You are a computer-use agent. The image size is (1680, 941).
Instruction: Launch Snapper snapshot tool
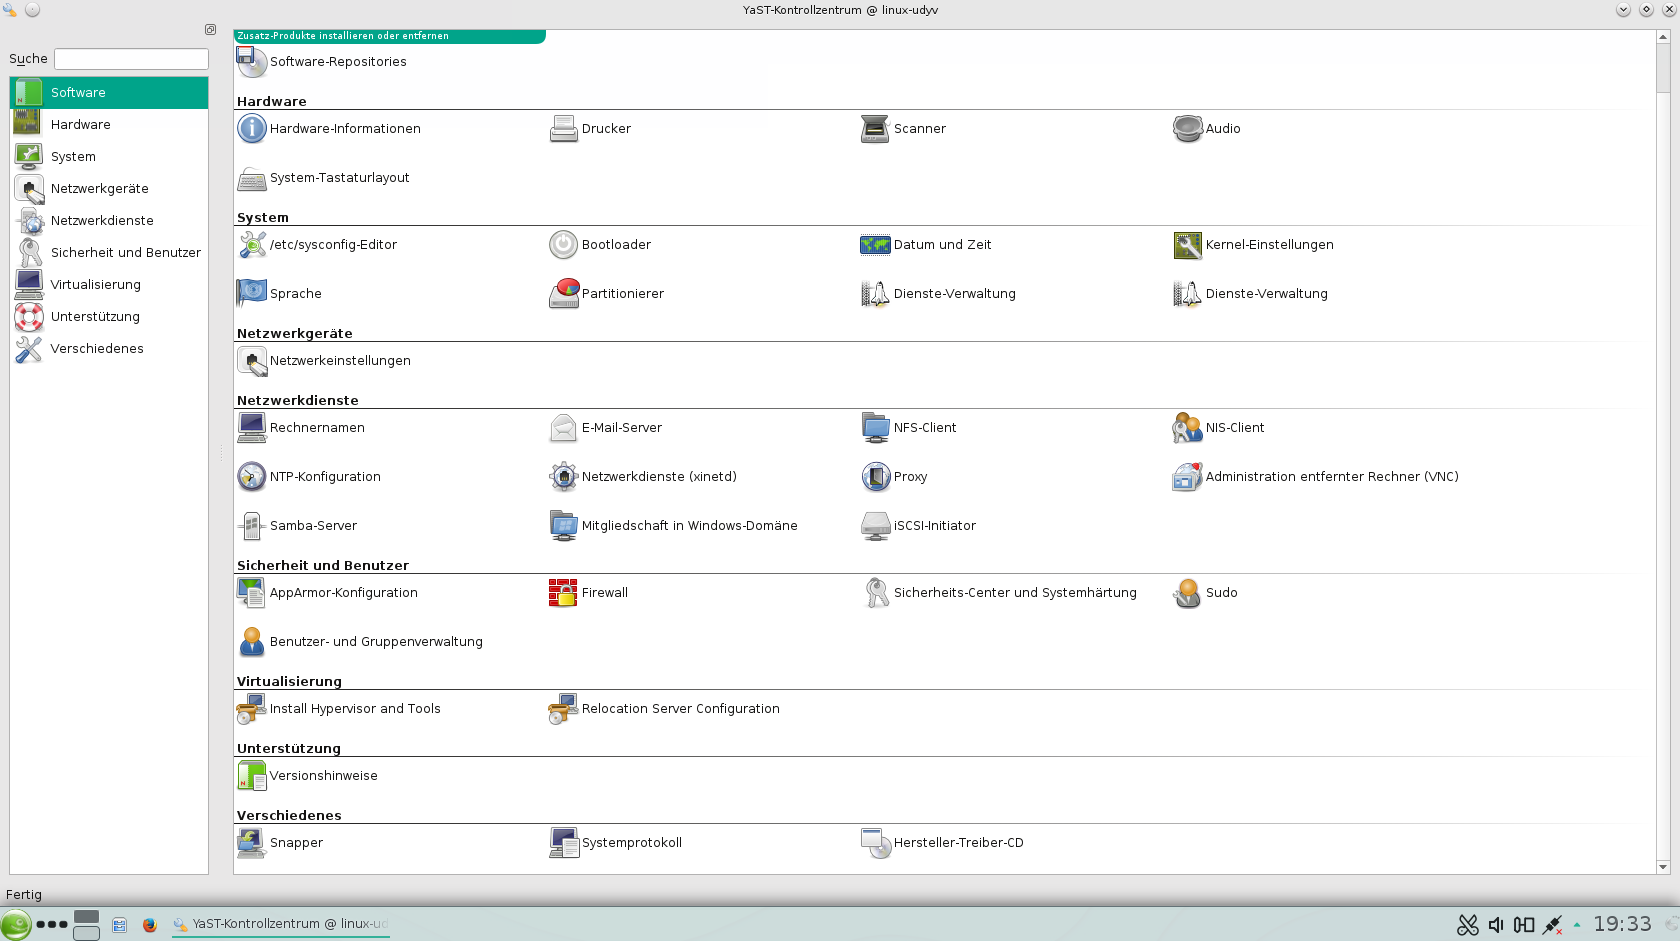(296, 842)
